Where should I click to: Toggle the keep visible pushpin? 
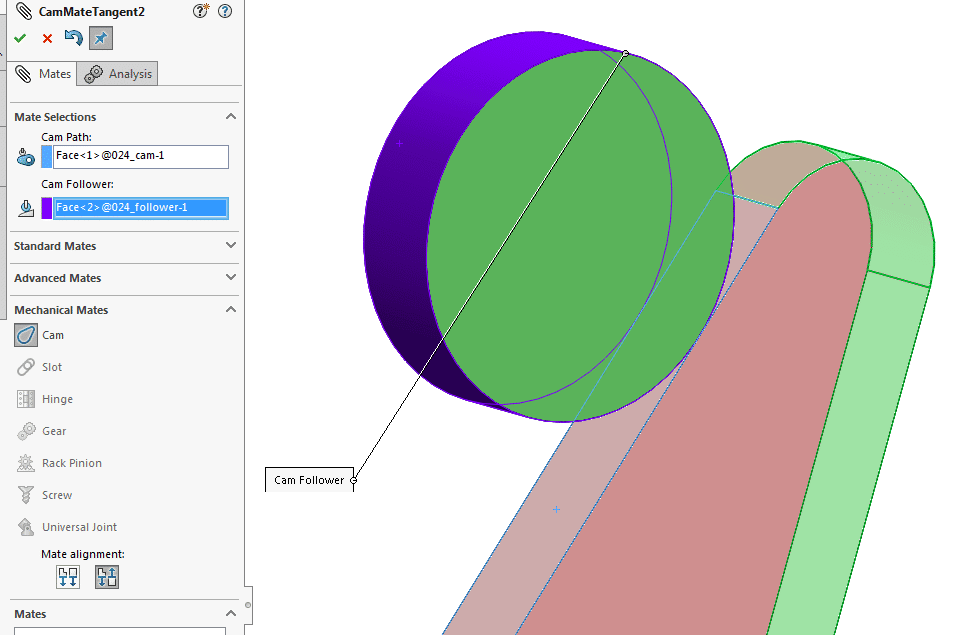(x=100, y=38)
